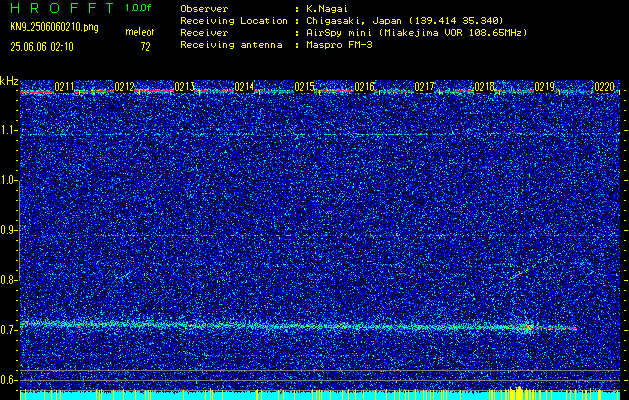The width and height of the screenshot is (629, 400).
Task: Click the 0220 time marker
Action: (605, 87)
